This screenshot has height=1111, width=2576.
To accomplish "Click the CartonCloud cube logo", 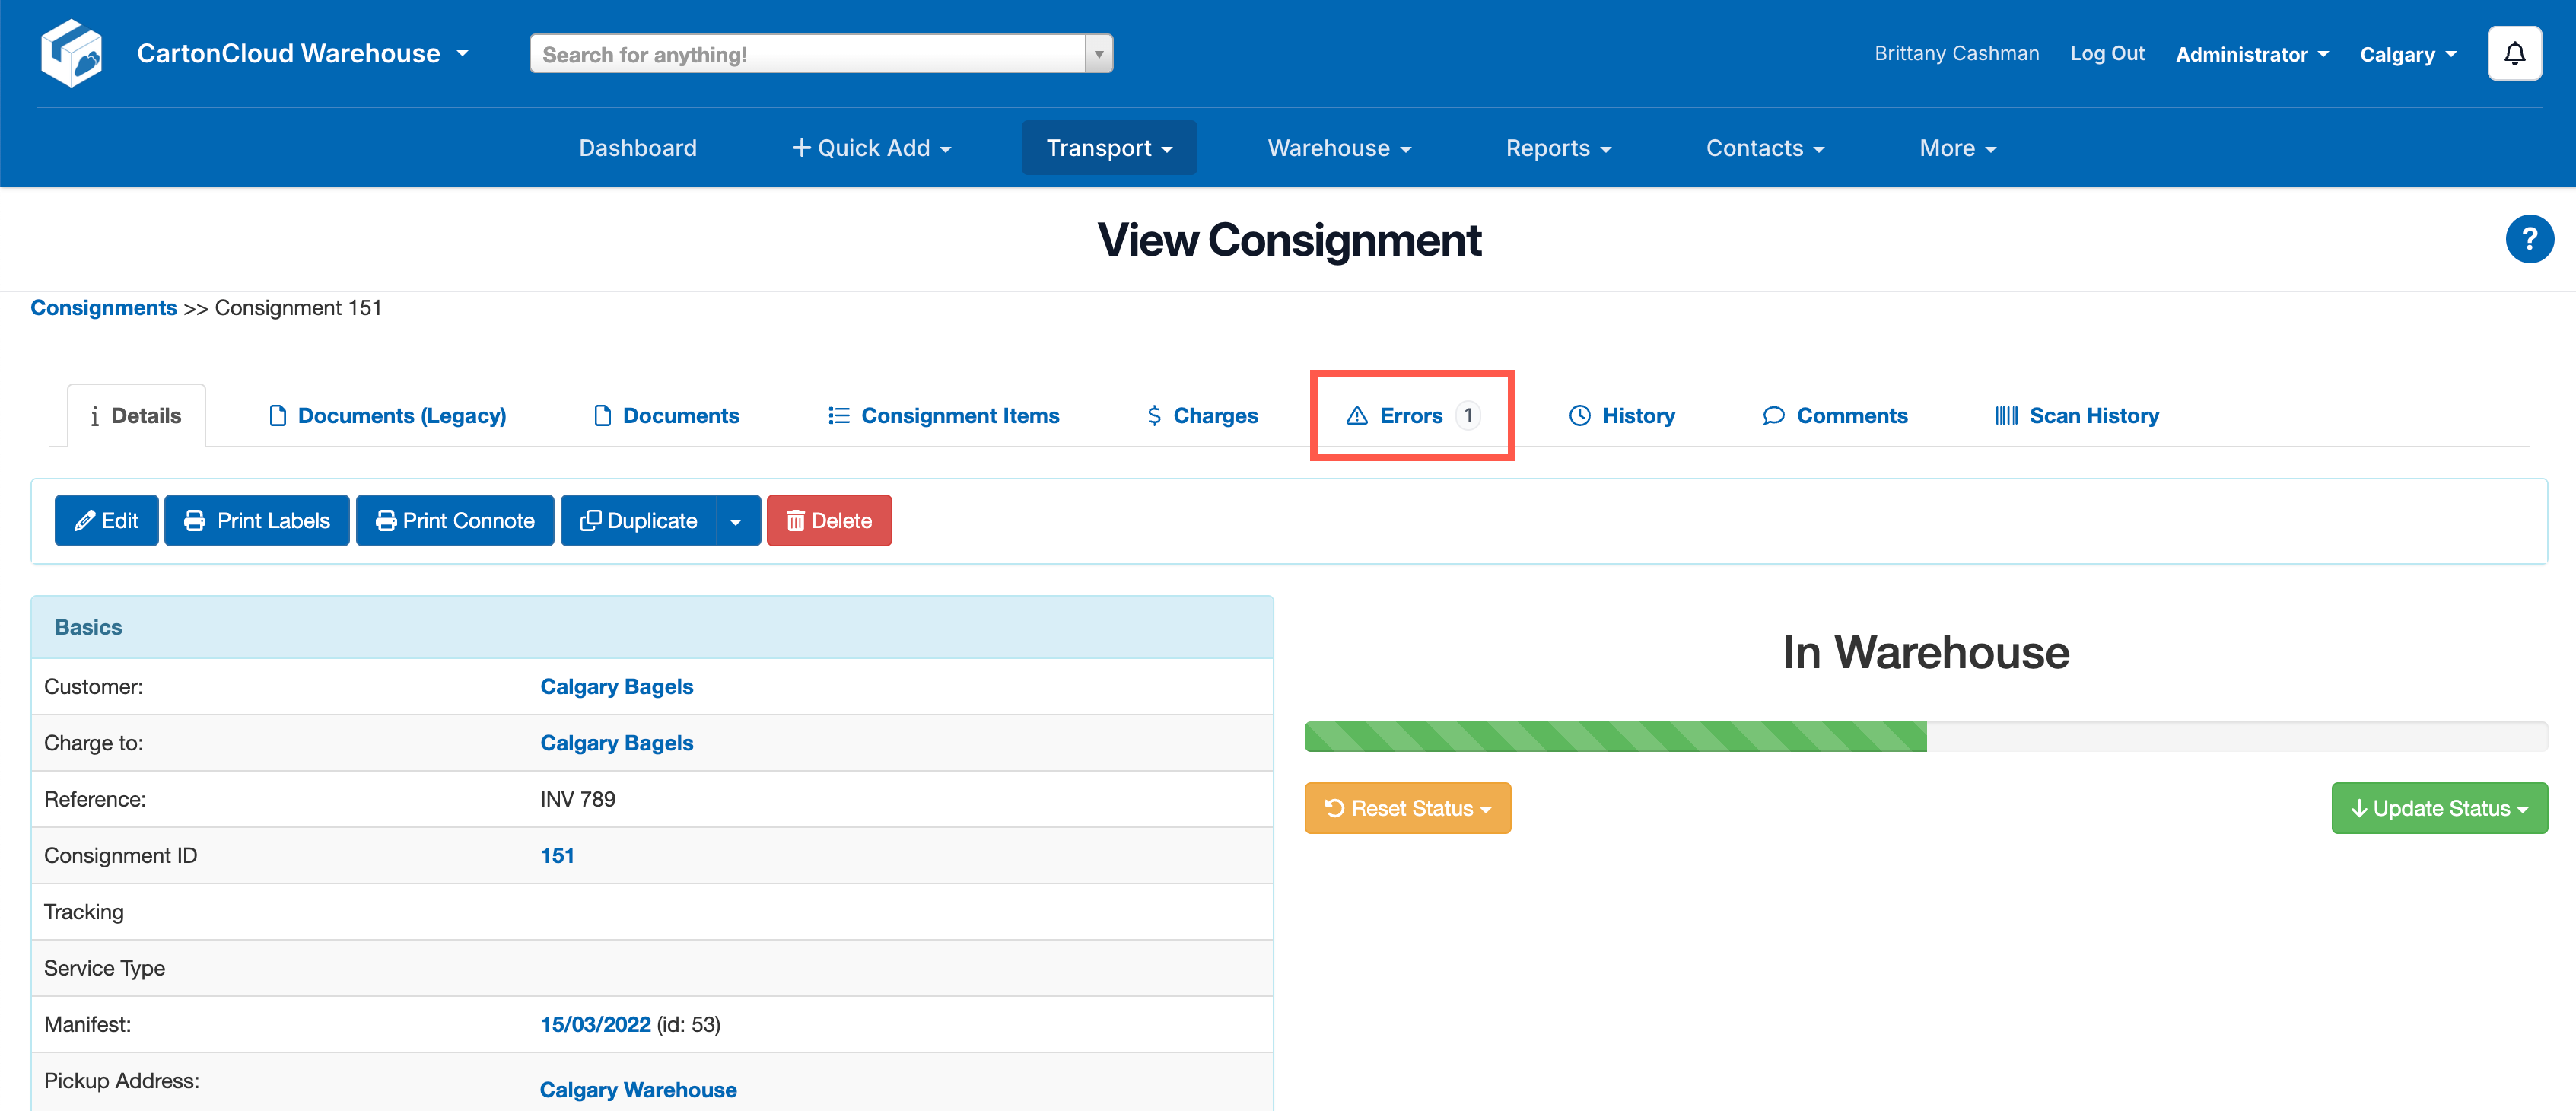I will [71, 53].
